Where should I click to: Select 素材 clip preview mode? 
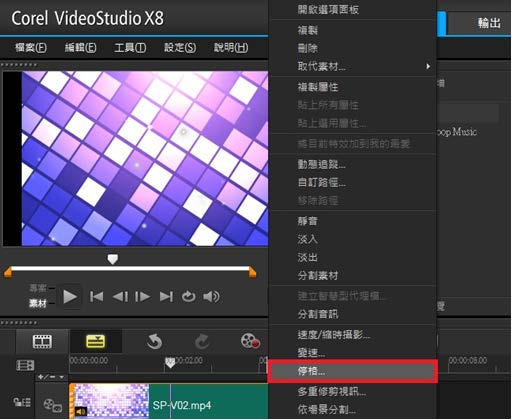(x=38, y=303)
